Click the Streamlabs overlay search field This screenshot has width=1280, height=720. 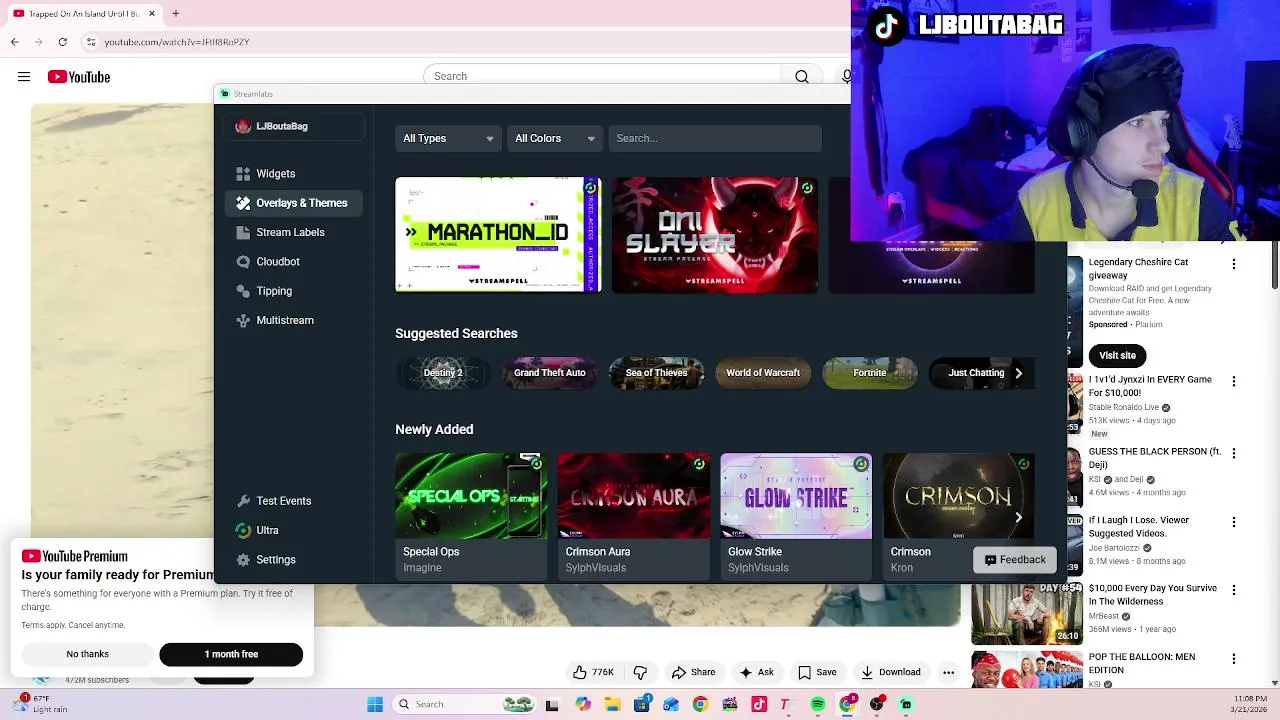pos(715,138)
